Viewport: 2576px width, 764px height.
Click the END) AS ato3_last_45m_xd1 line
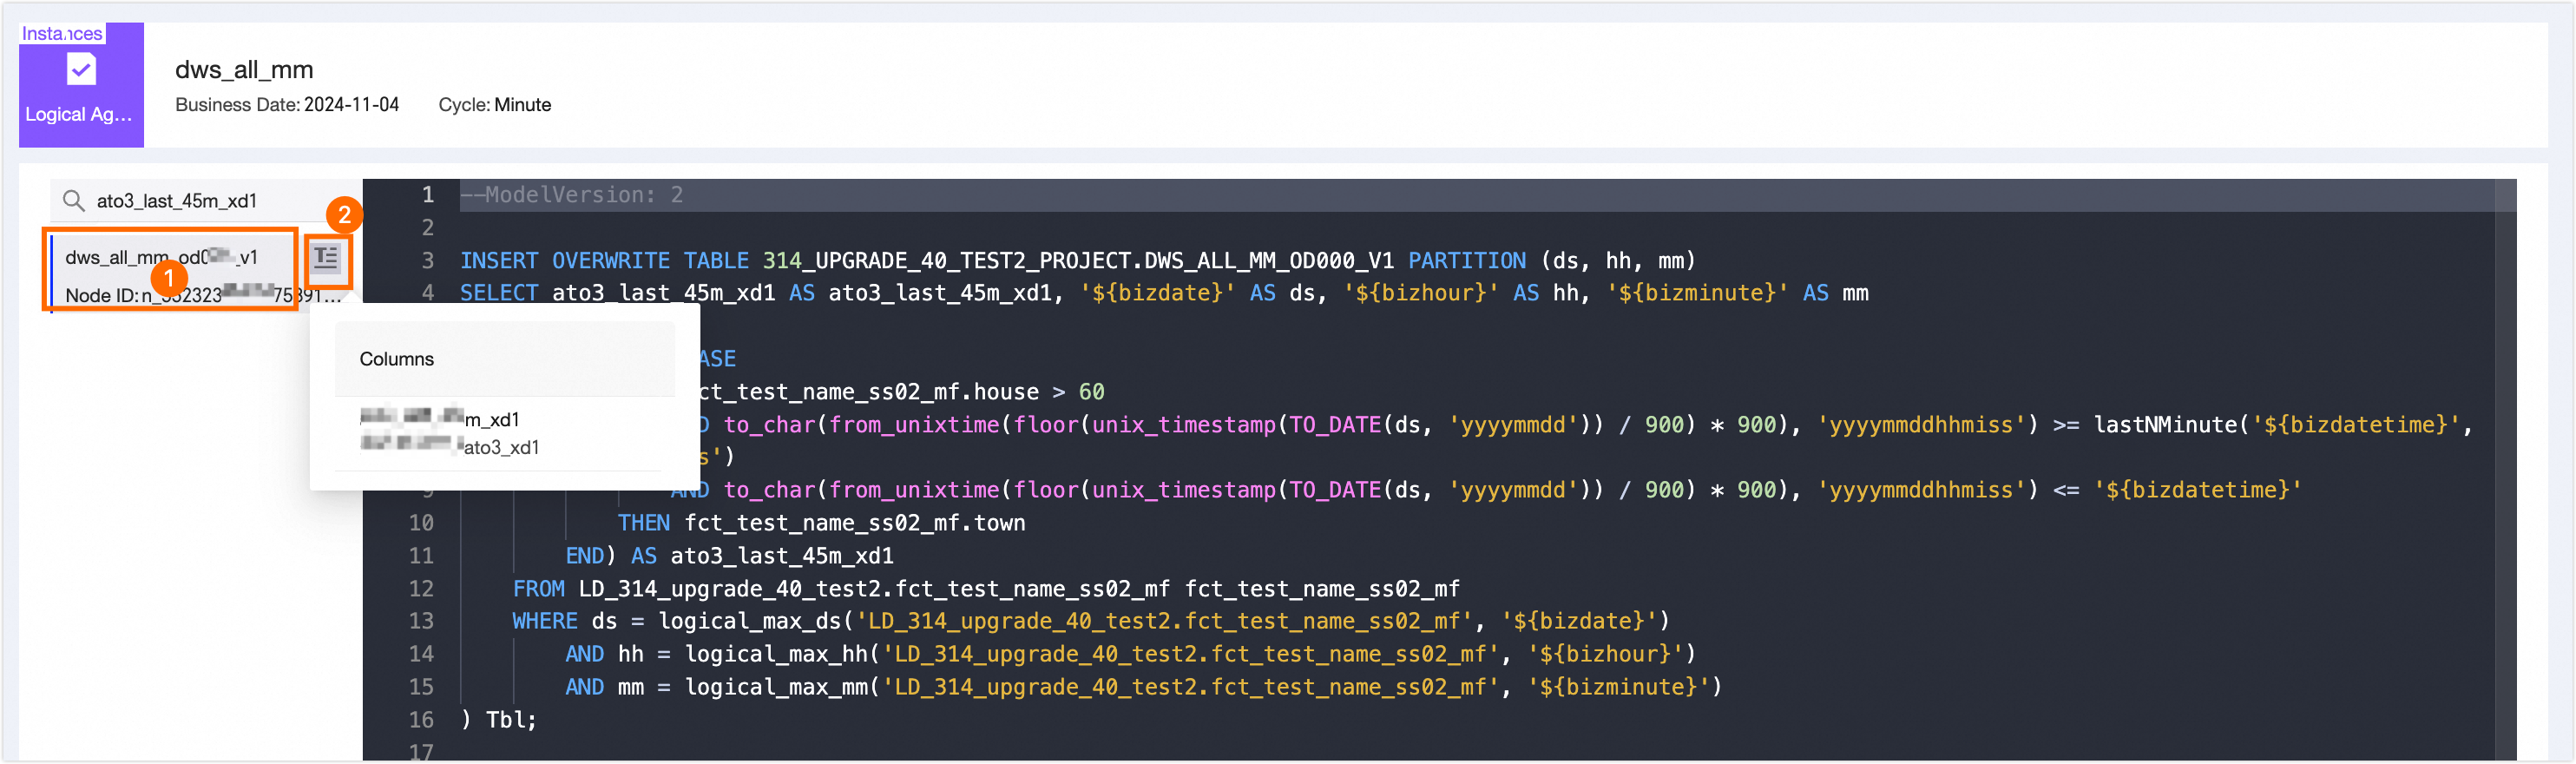click(729, 556)
